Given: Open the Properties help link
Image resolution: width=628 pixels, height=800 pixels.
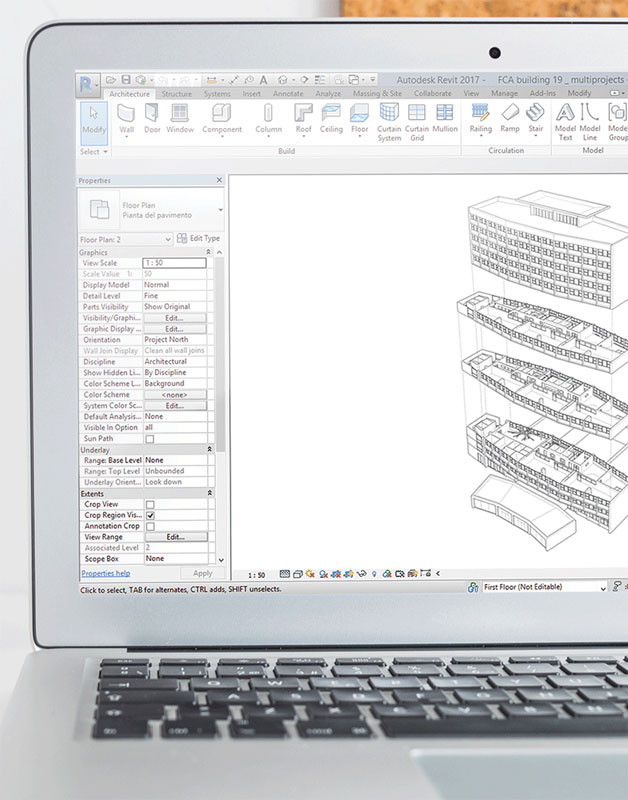Looking at the screenshot, I should pos(105,573).
